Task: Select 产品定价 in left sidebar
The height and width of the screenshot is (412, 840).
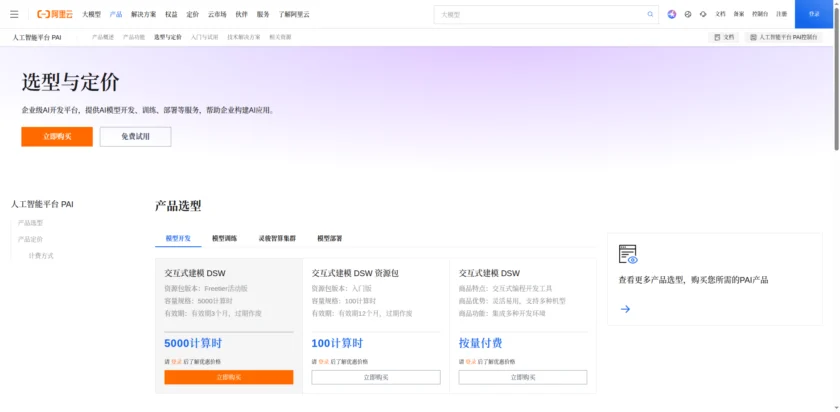Action: pos(31,239)
